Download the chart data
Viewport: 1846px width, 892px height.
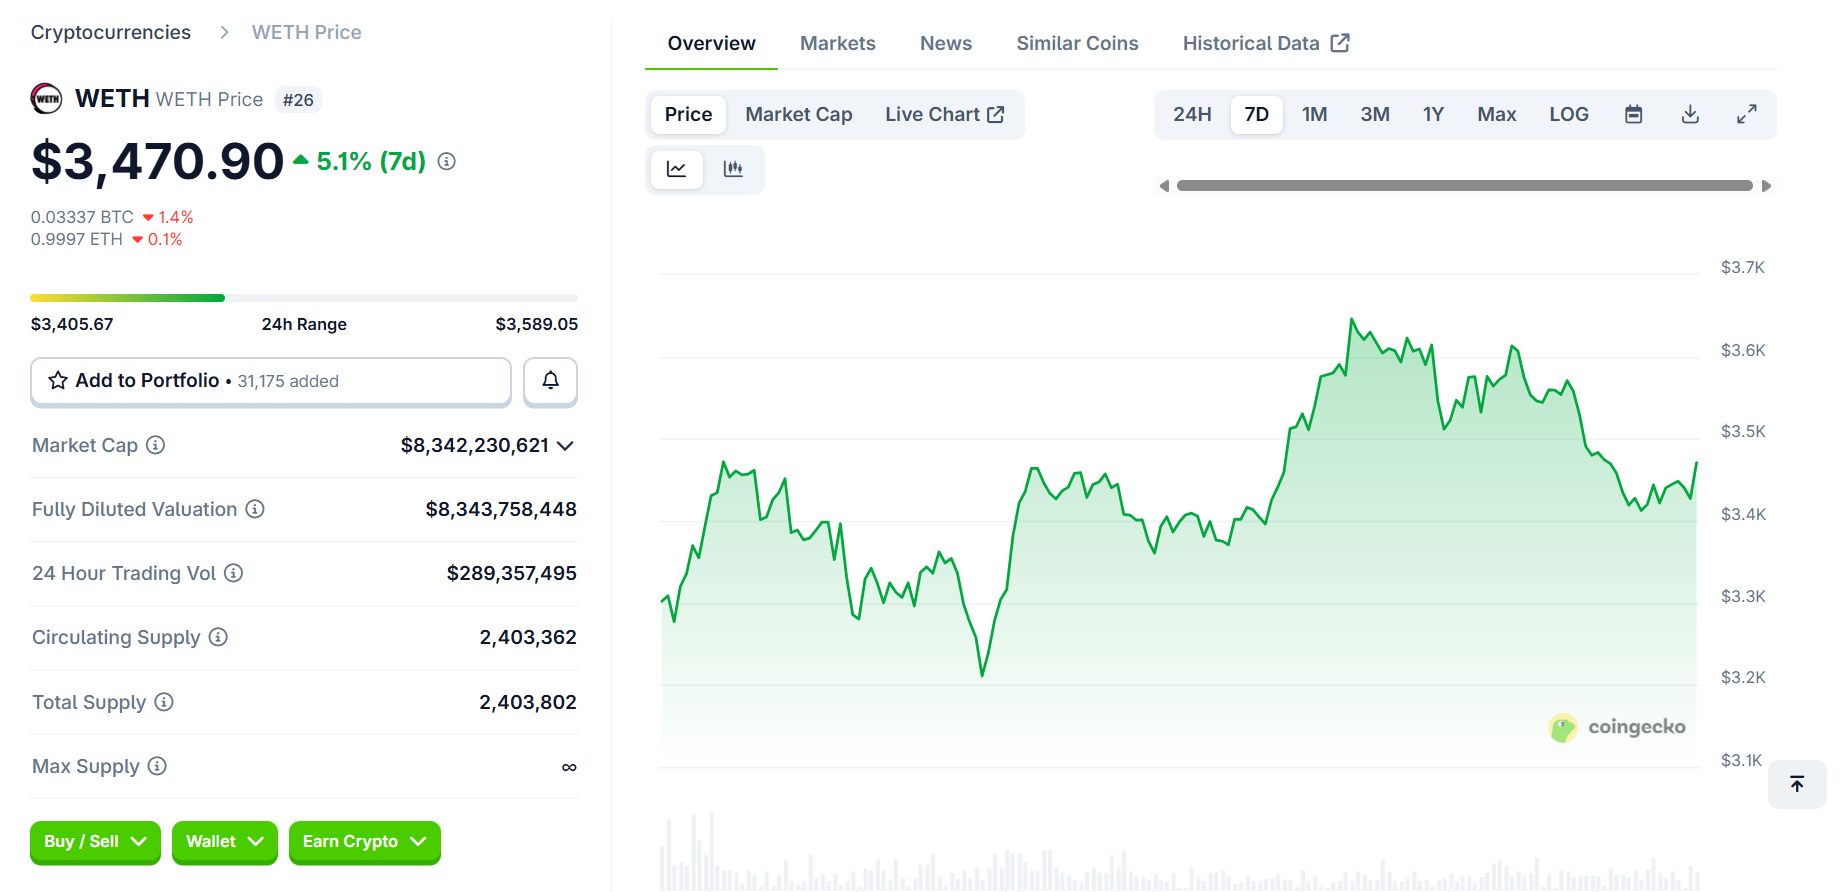click(1690, 114)
